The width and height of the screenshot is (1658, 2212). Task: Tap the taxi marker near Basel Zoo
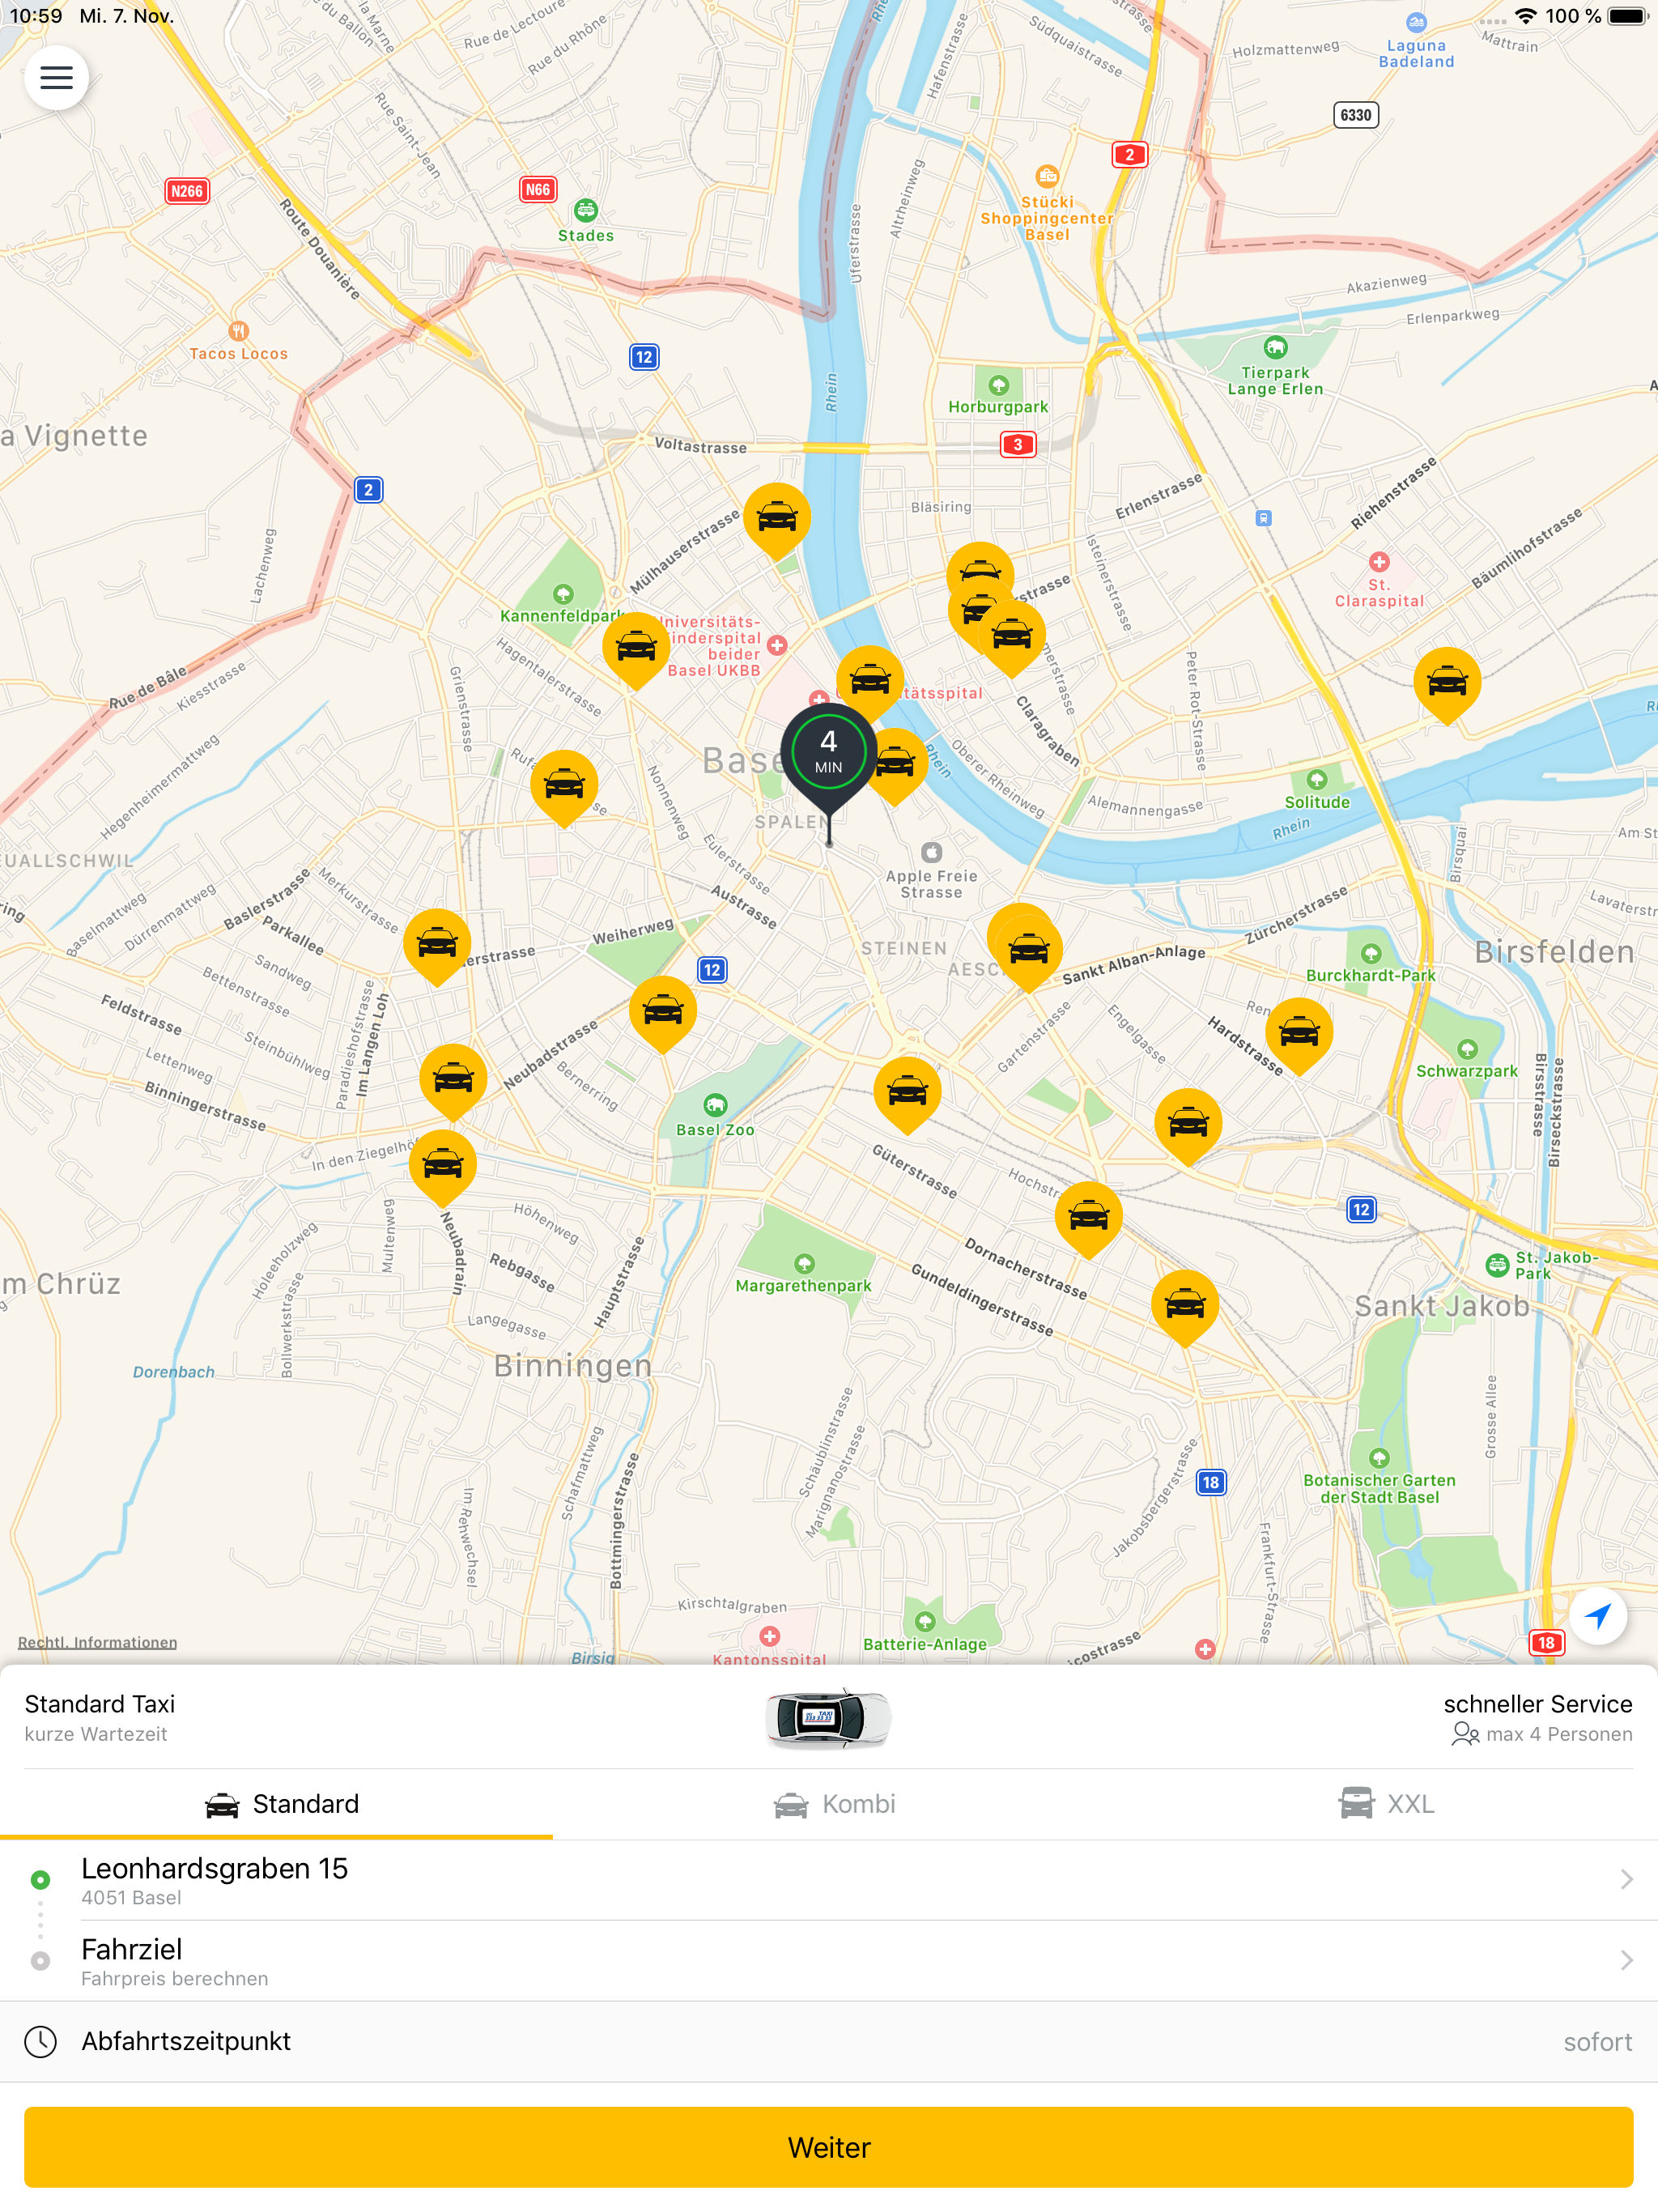pyautogui.click(x=662, y=1010)
